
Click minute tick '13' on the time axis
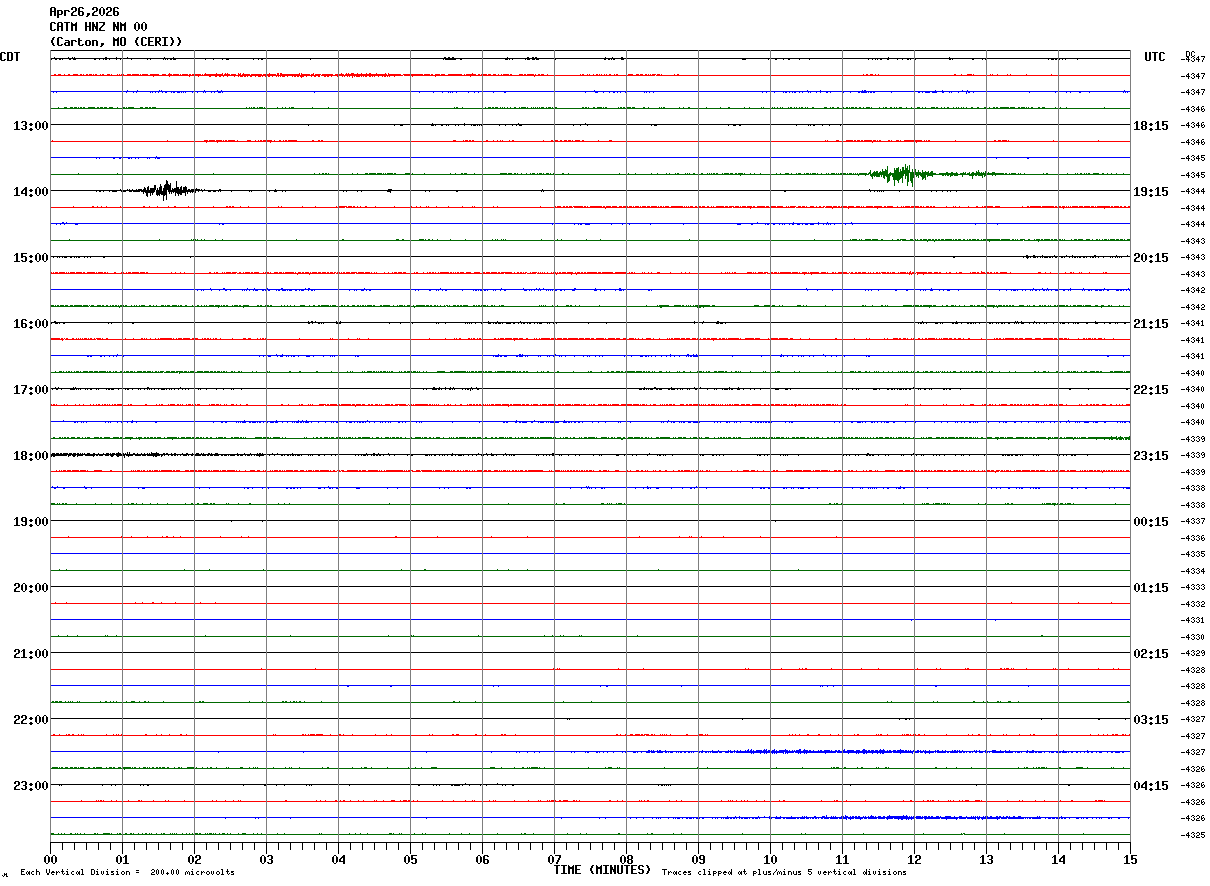986,859
